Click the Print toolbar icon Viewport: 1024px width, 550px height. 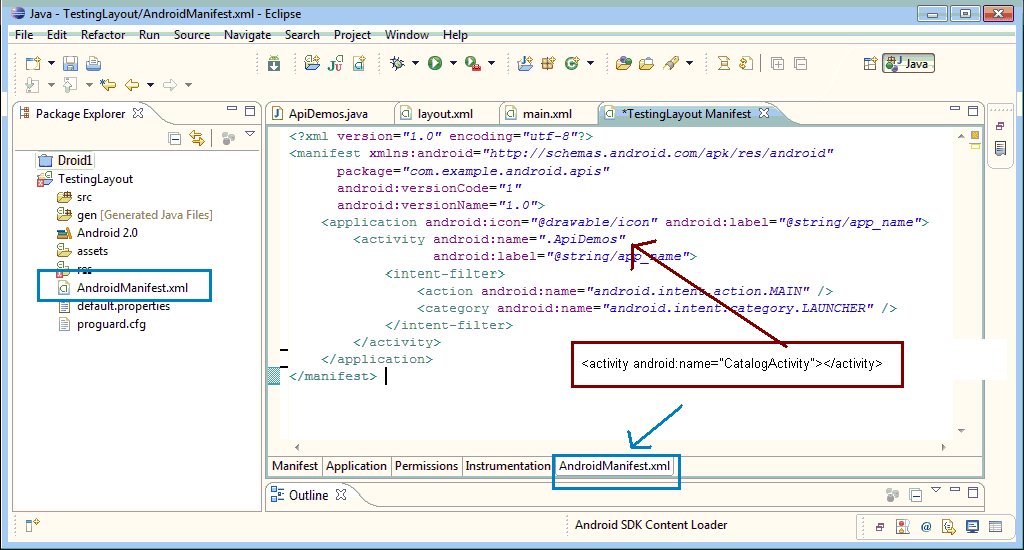(x=93, y=63)
